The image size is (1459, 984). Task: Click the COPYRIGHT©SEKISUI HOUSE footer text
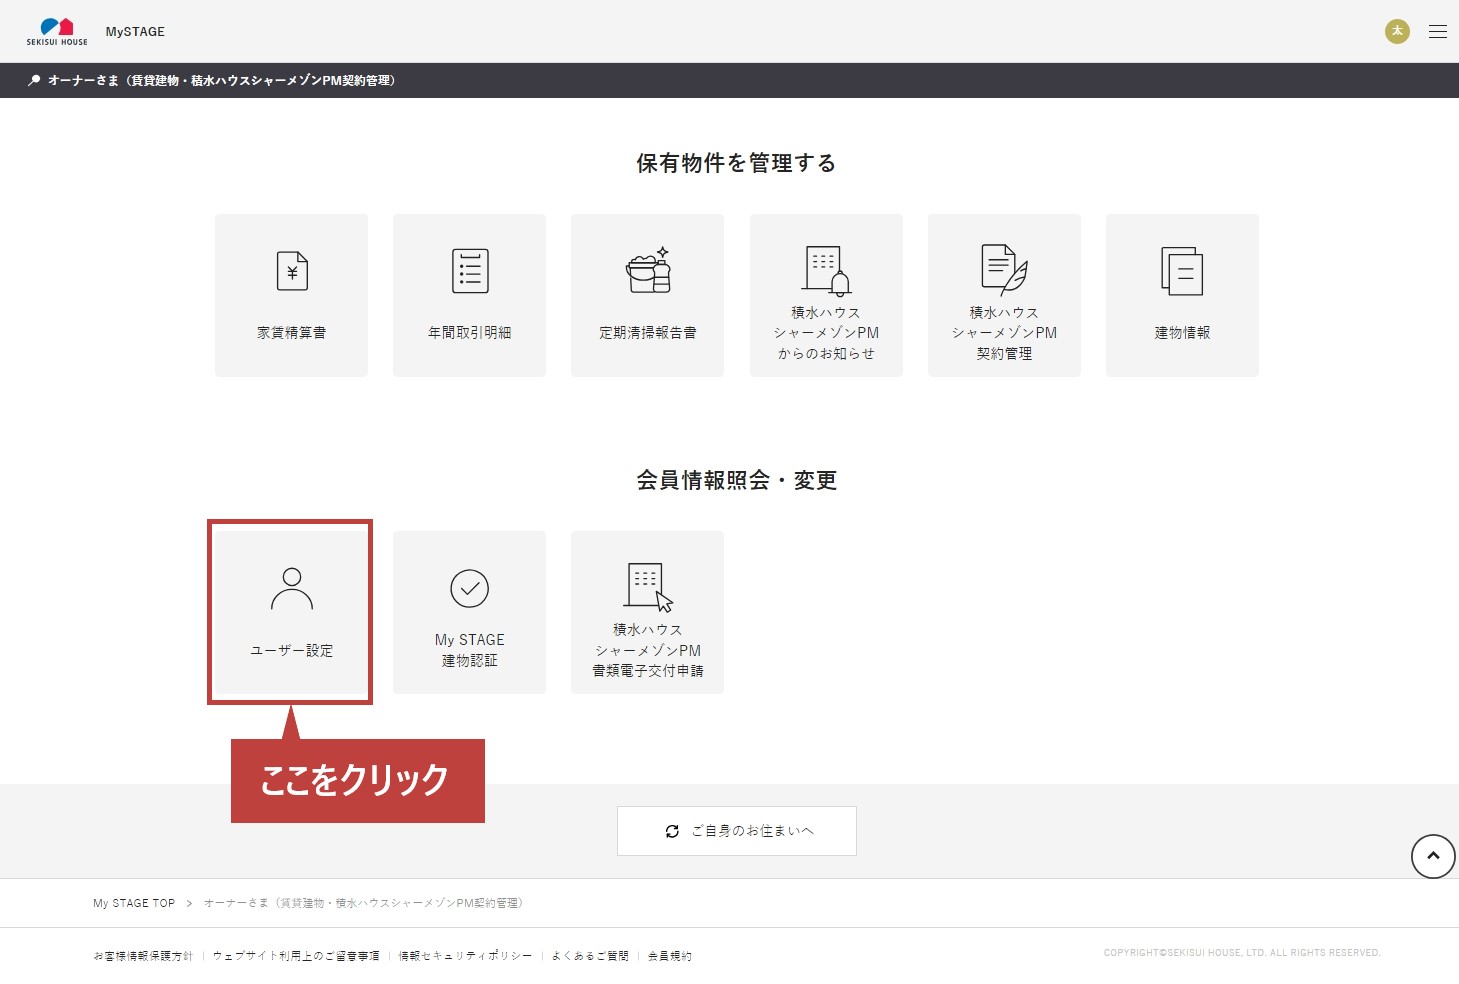[1242, 953]
